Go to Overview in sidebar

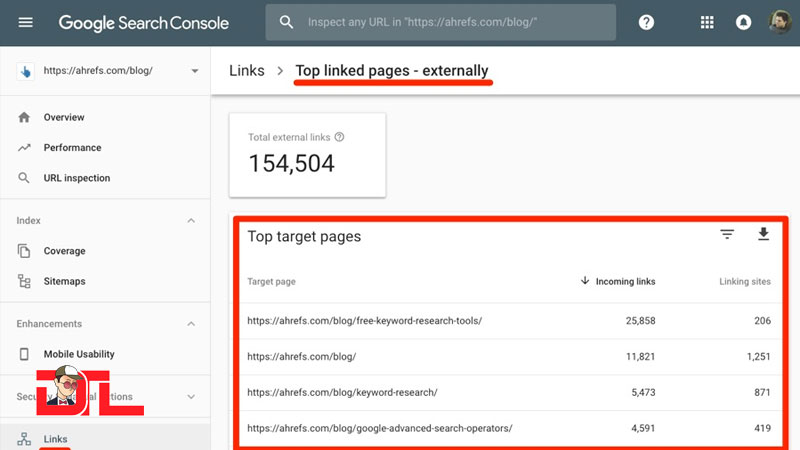(x=64, y=117)
